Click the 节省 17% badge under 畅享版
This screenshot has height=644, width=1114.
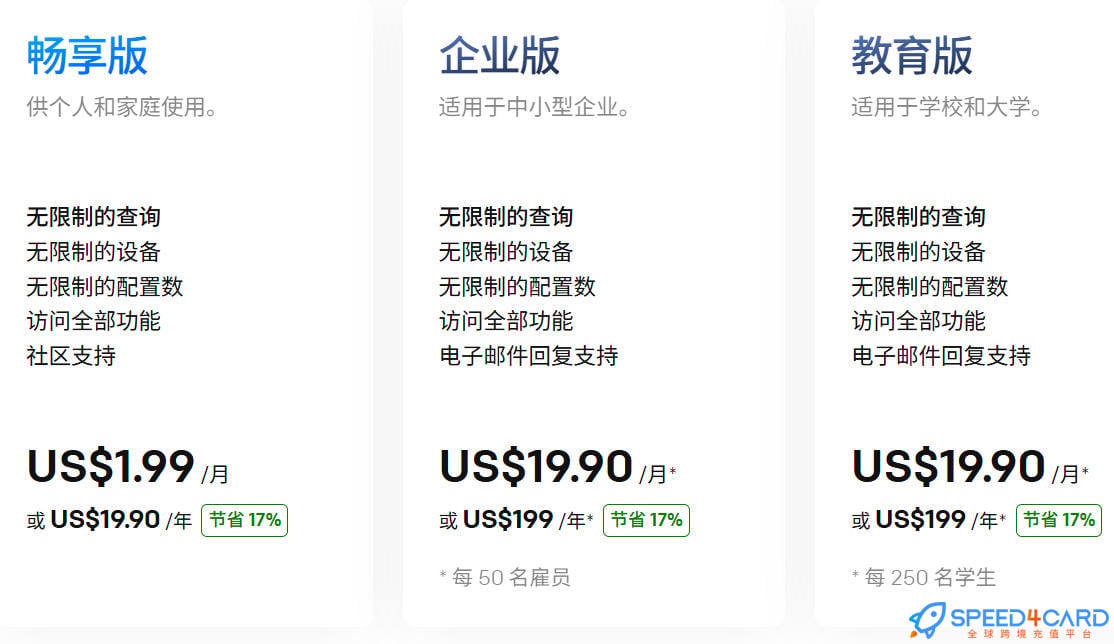(244, 520)
